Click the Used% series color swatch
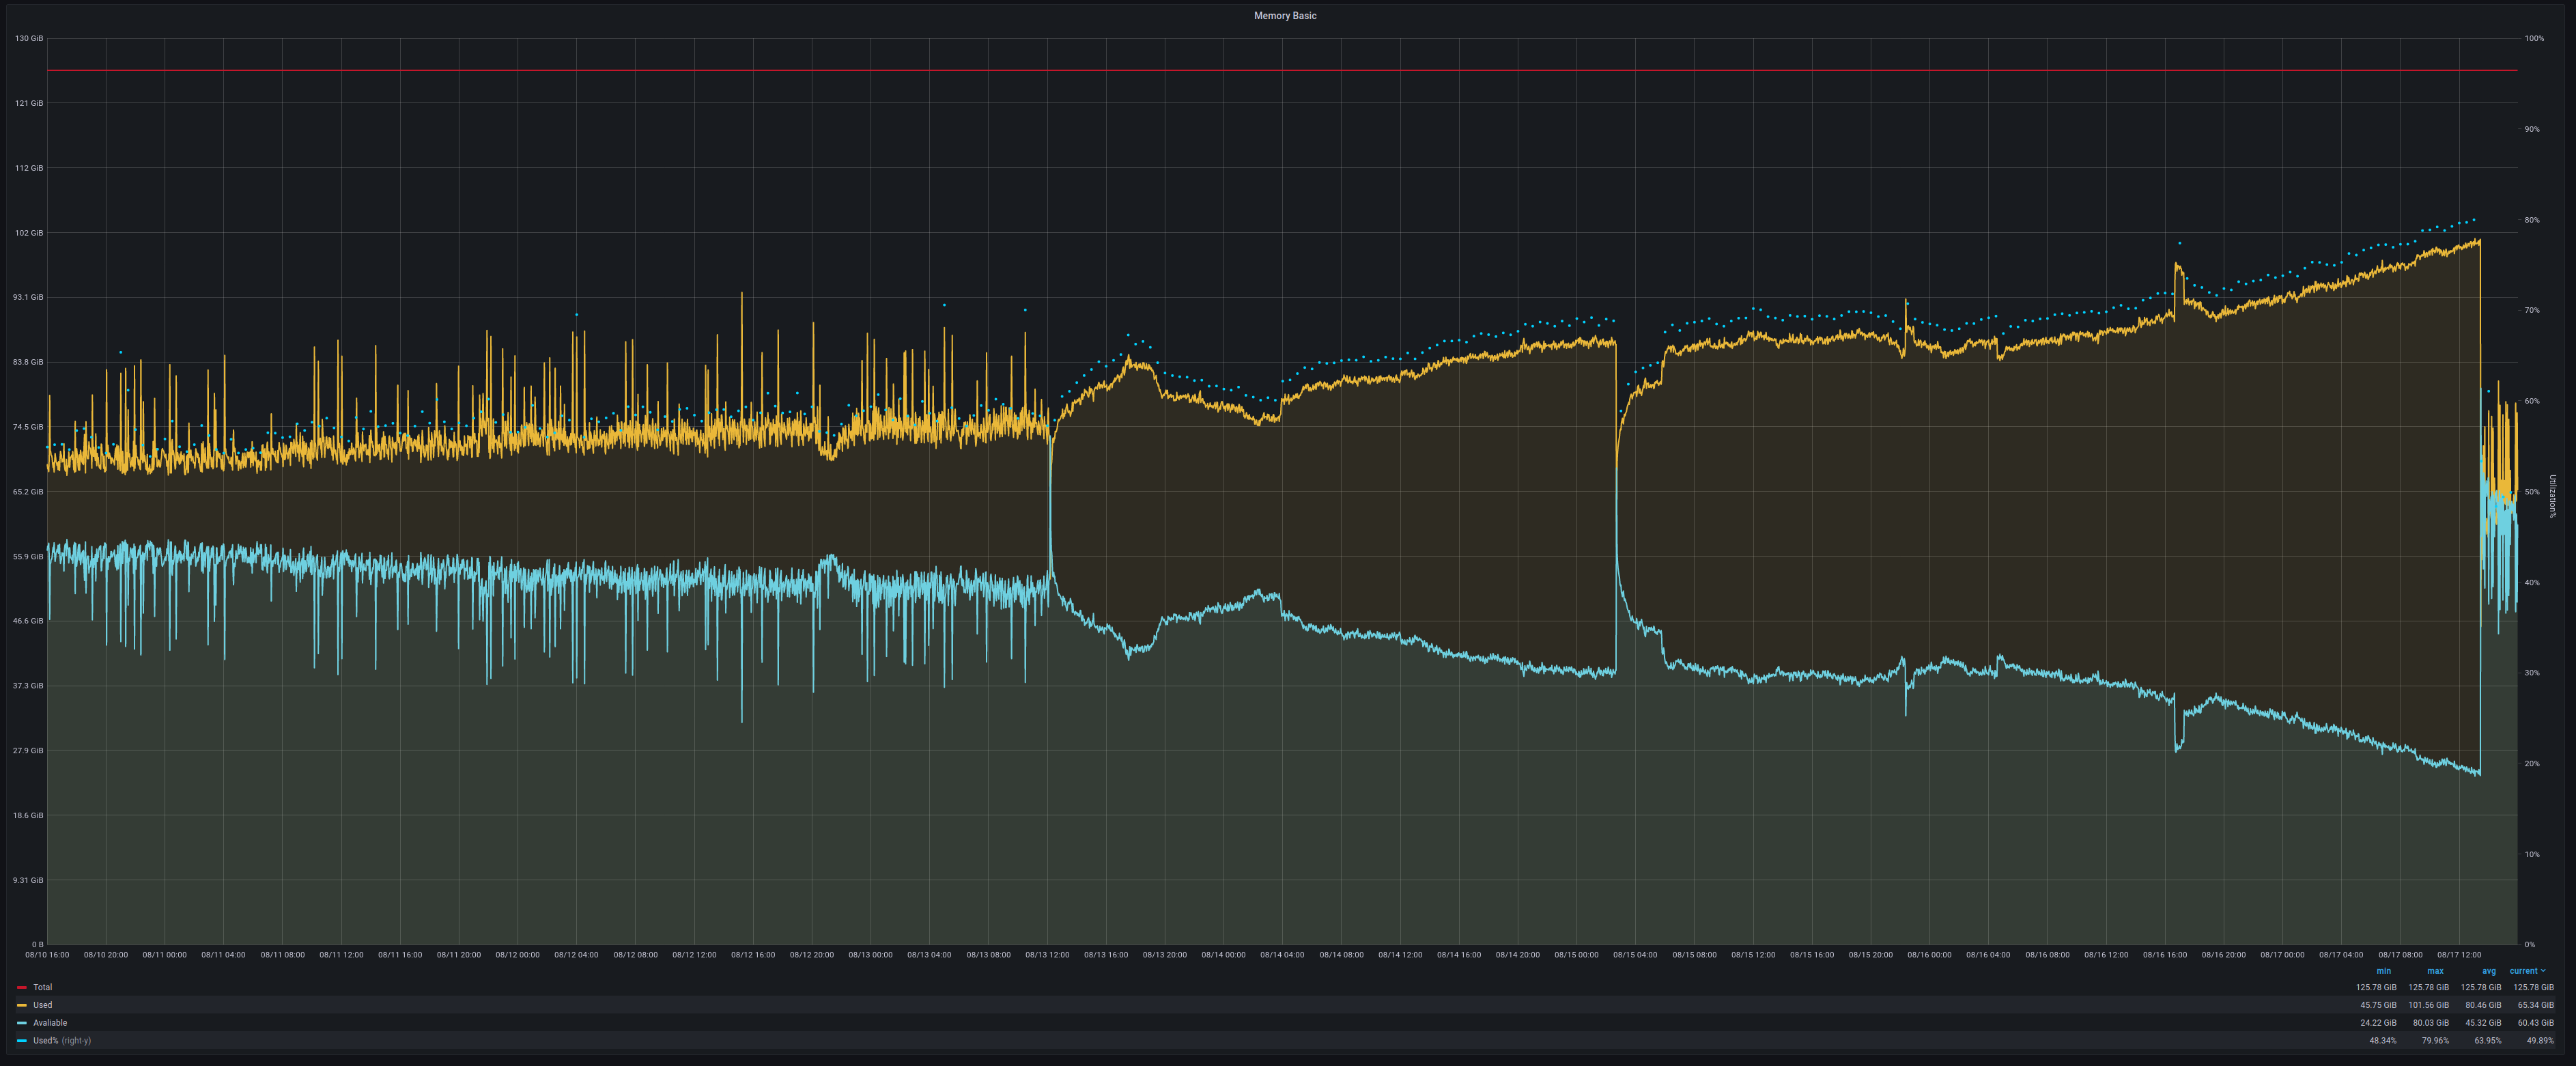The image size is (2576, 1066). coord(22,1041)
